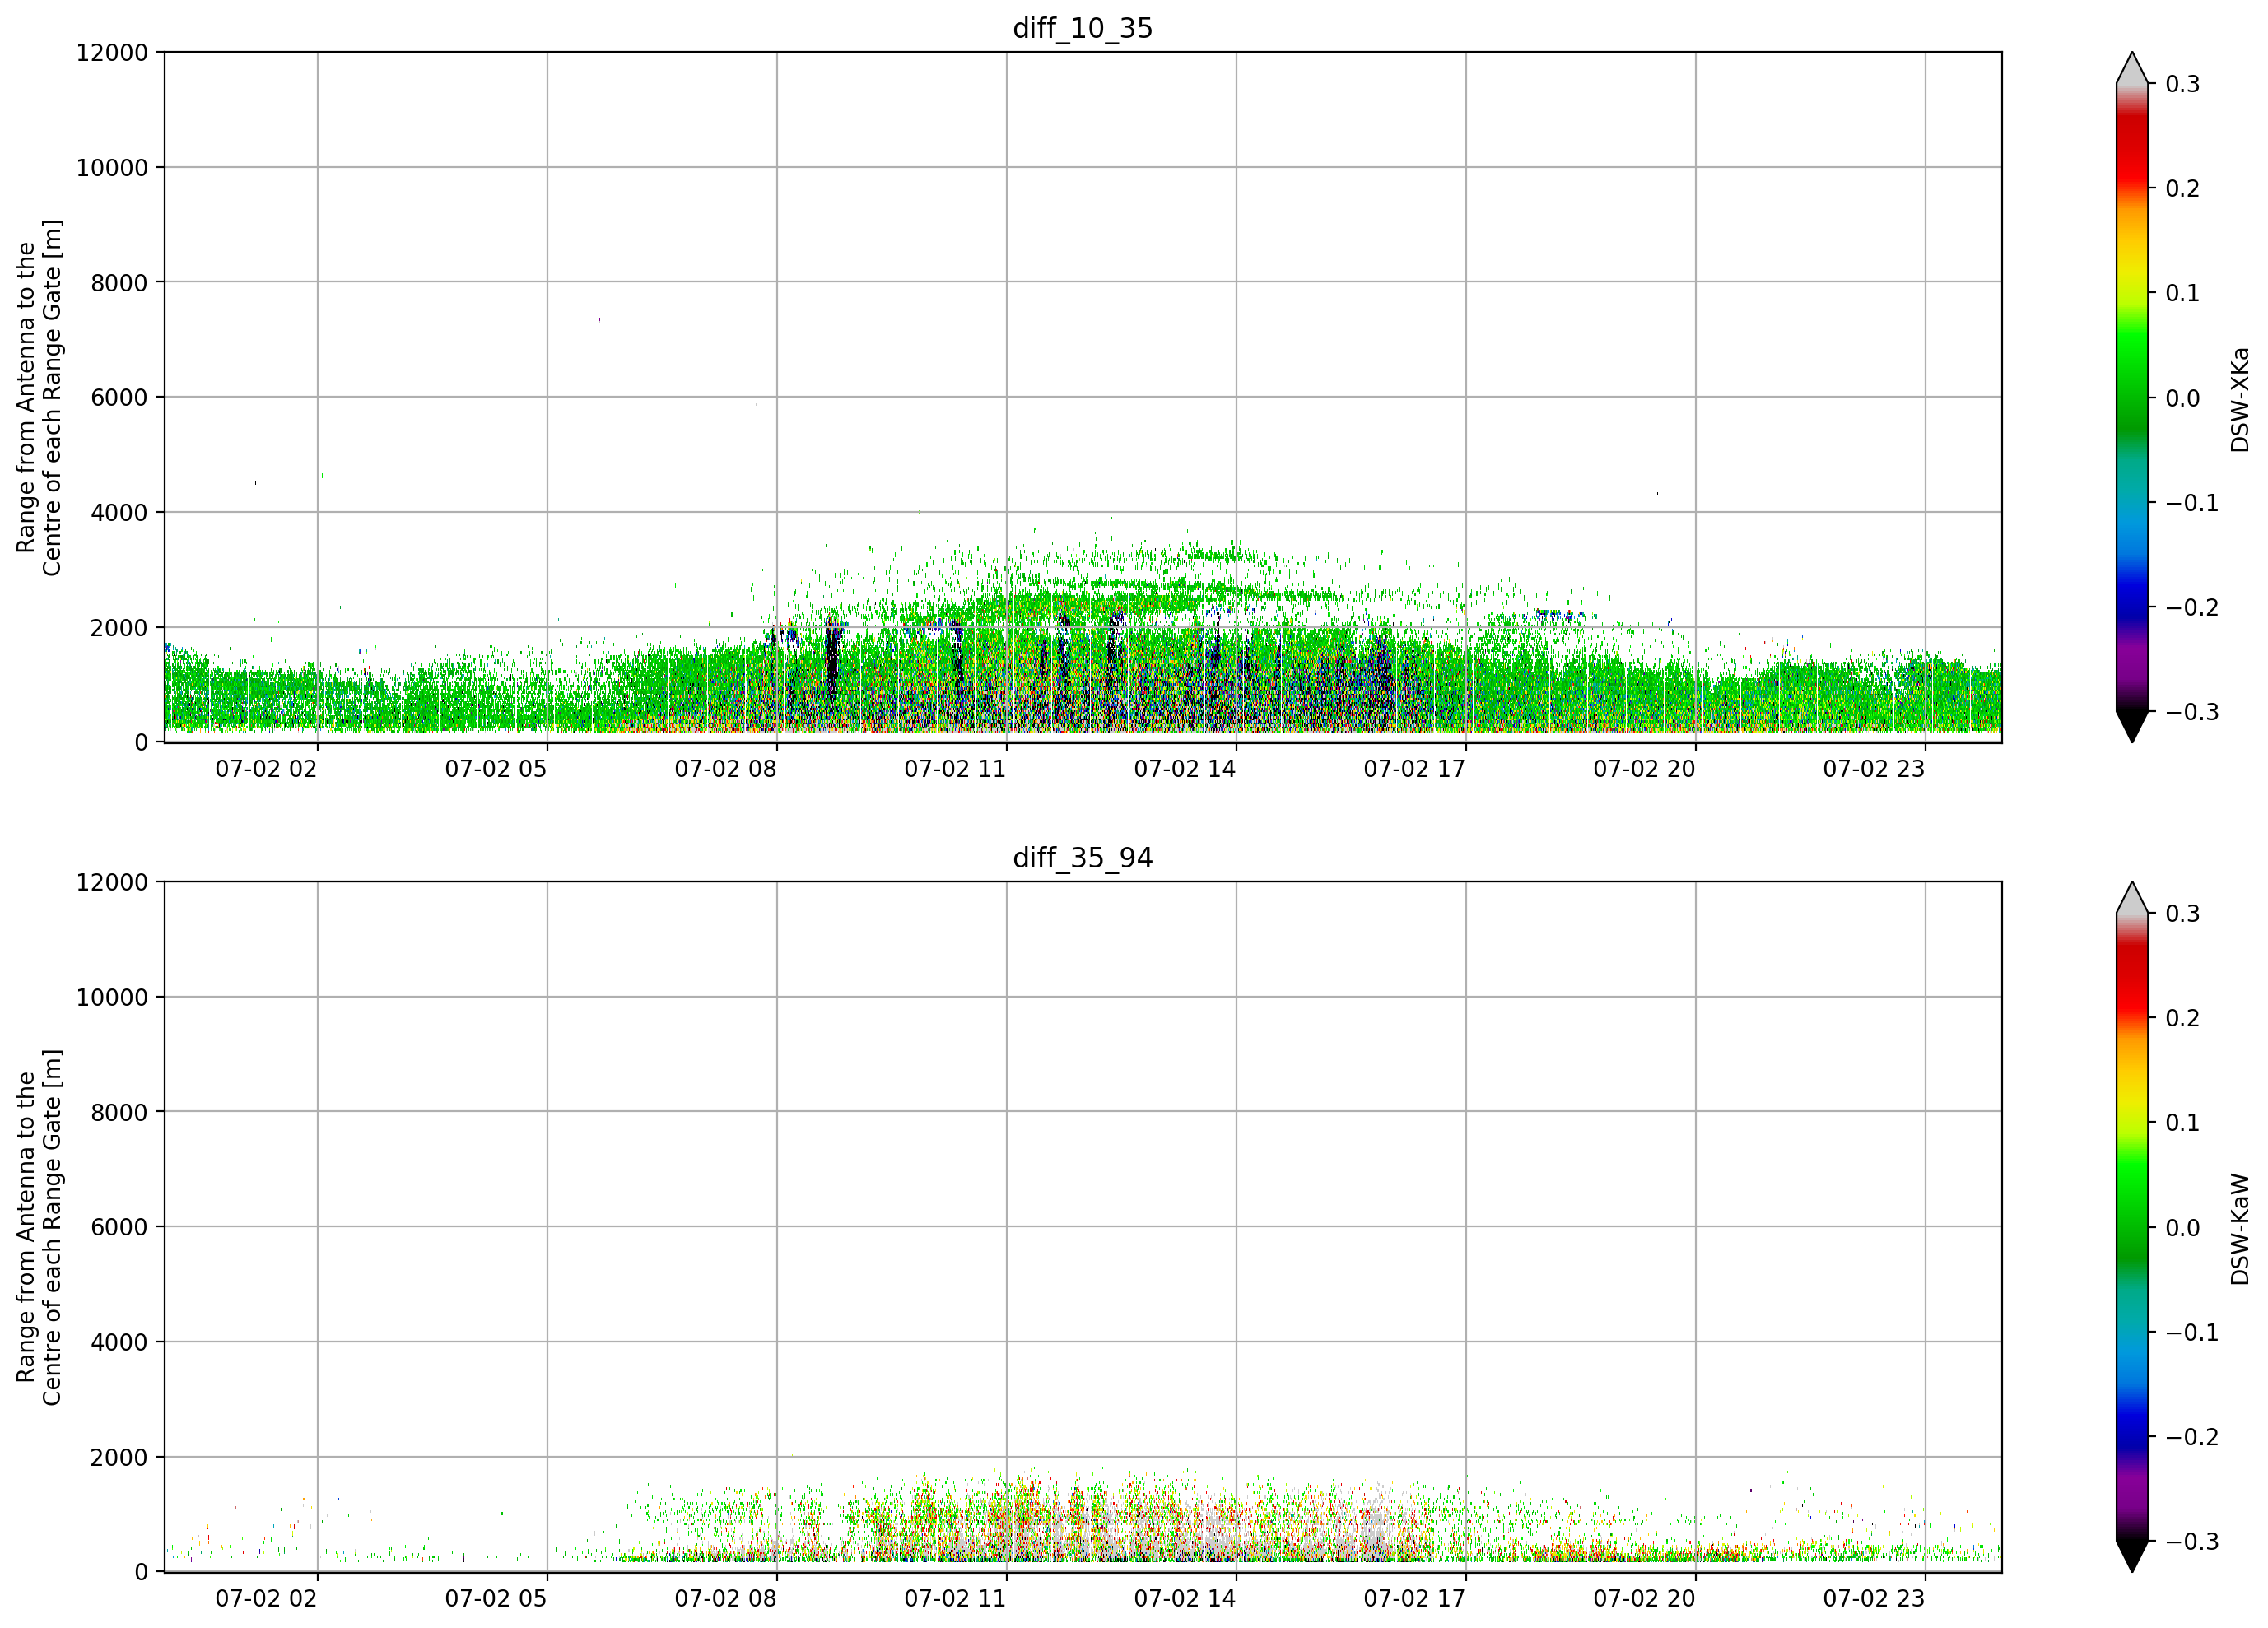Click the diff_35_94 plot title
This screenshot has height=1628, width=2268.
tap(1083, 858)
